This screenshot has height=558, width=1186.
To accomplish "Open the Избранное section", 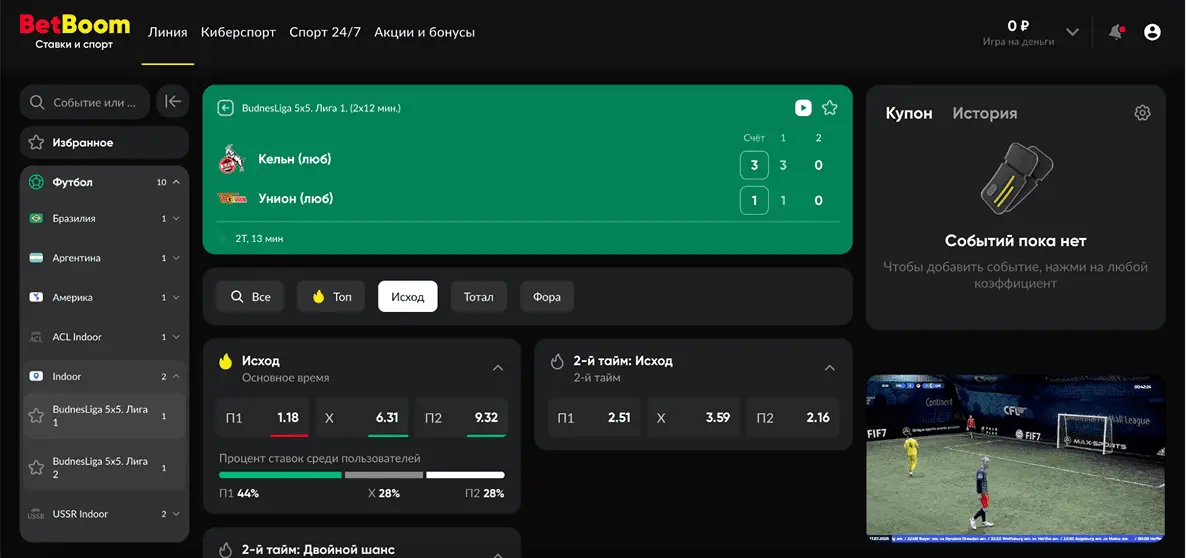I will pyautogui.click(x=104, y=142).
